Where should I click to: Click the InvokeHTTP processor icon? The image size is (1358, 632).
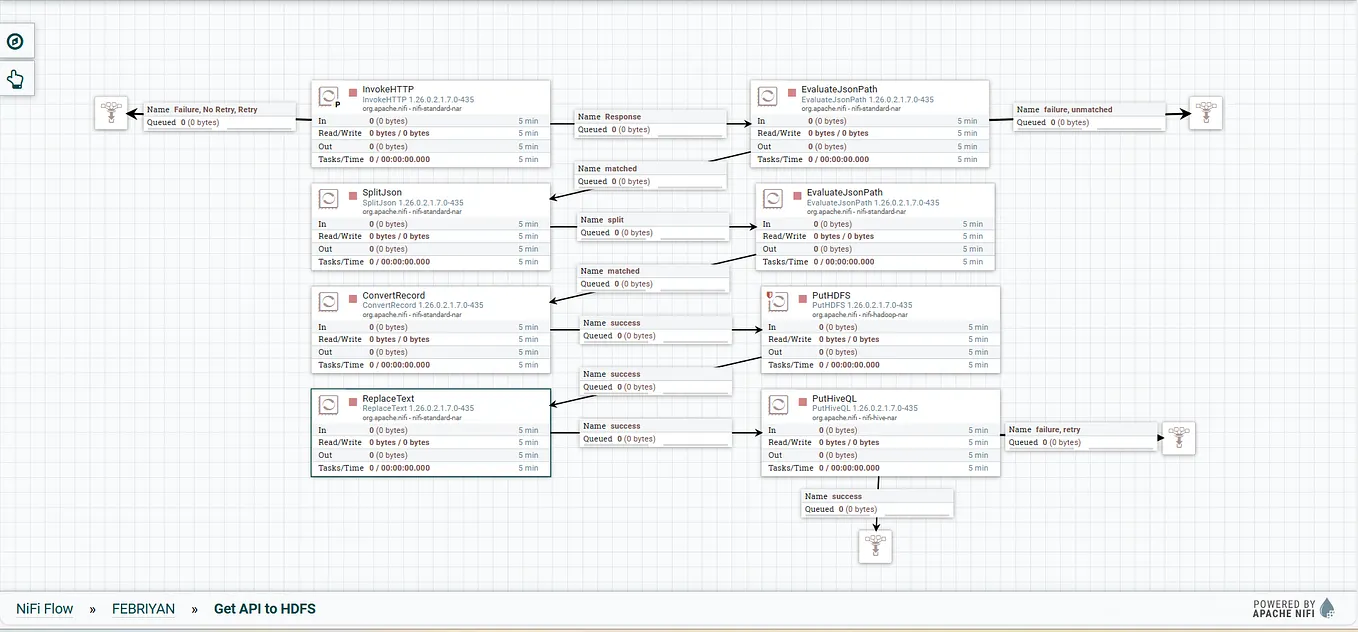tap(329, 96)
